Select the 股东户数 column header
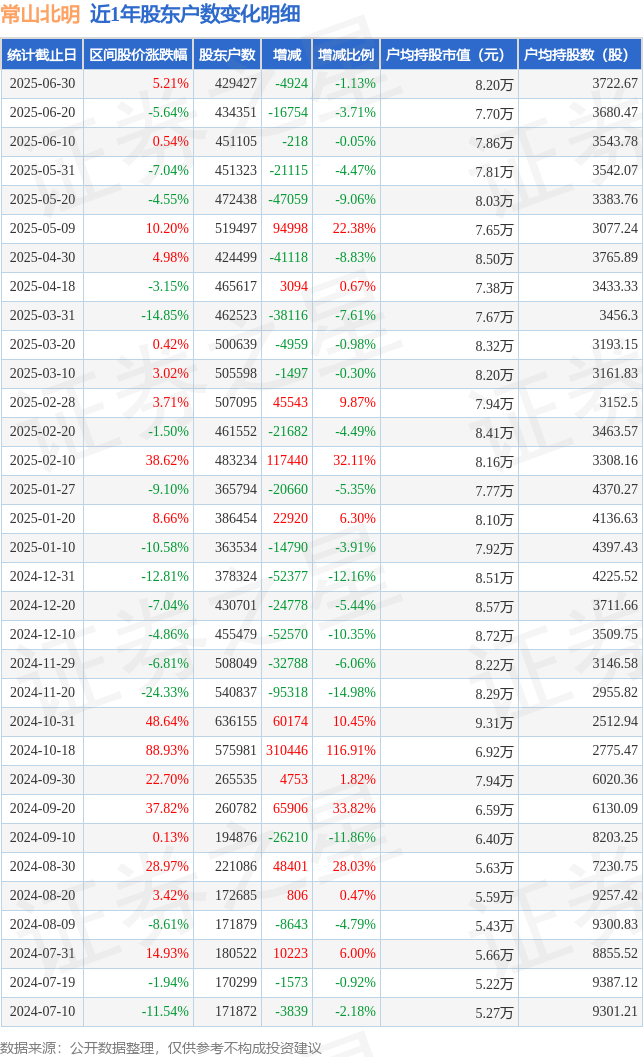The image size is (643, 1057). coord(227,55)
